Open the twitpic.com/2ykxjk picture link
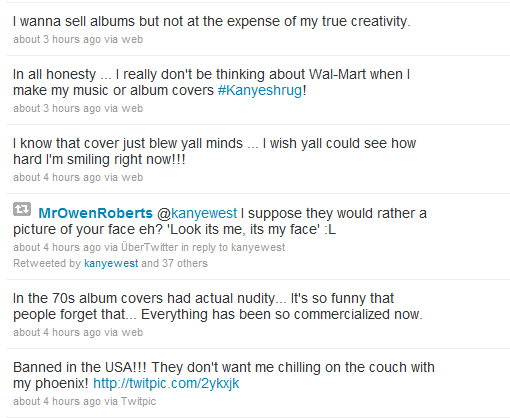The width and height of the screenshot is (510, 418). (x=166, y=384)
